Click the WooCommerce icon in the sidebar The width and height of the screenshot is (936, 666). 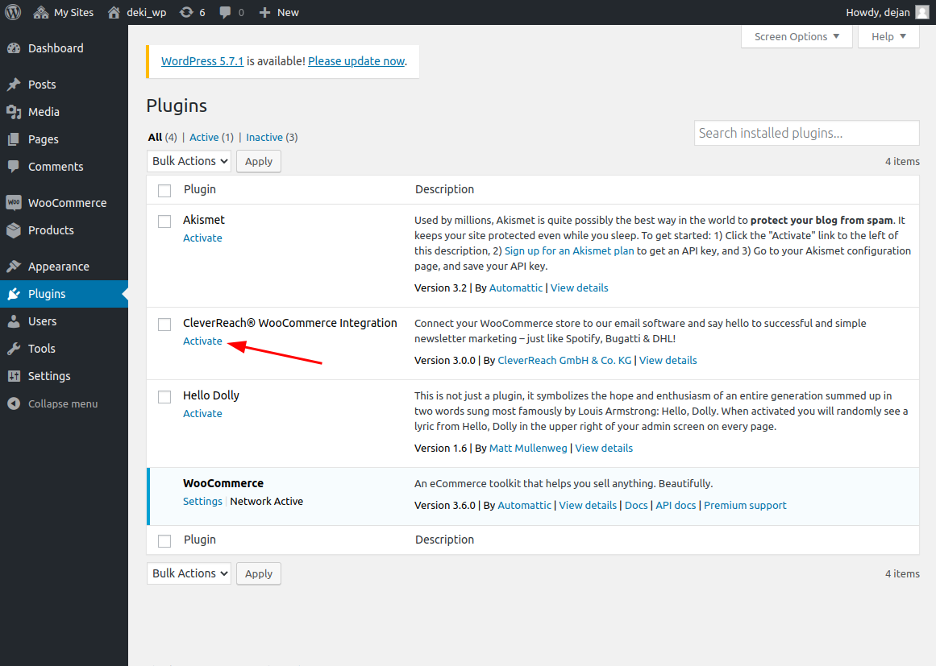coord(14,202)
